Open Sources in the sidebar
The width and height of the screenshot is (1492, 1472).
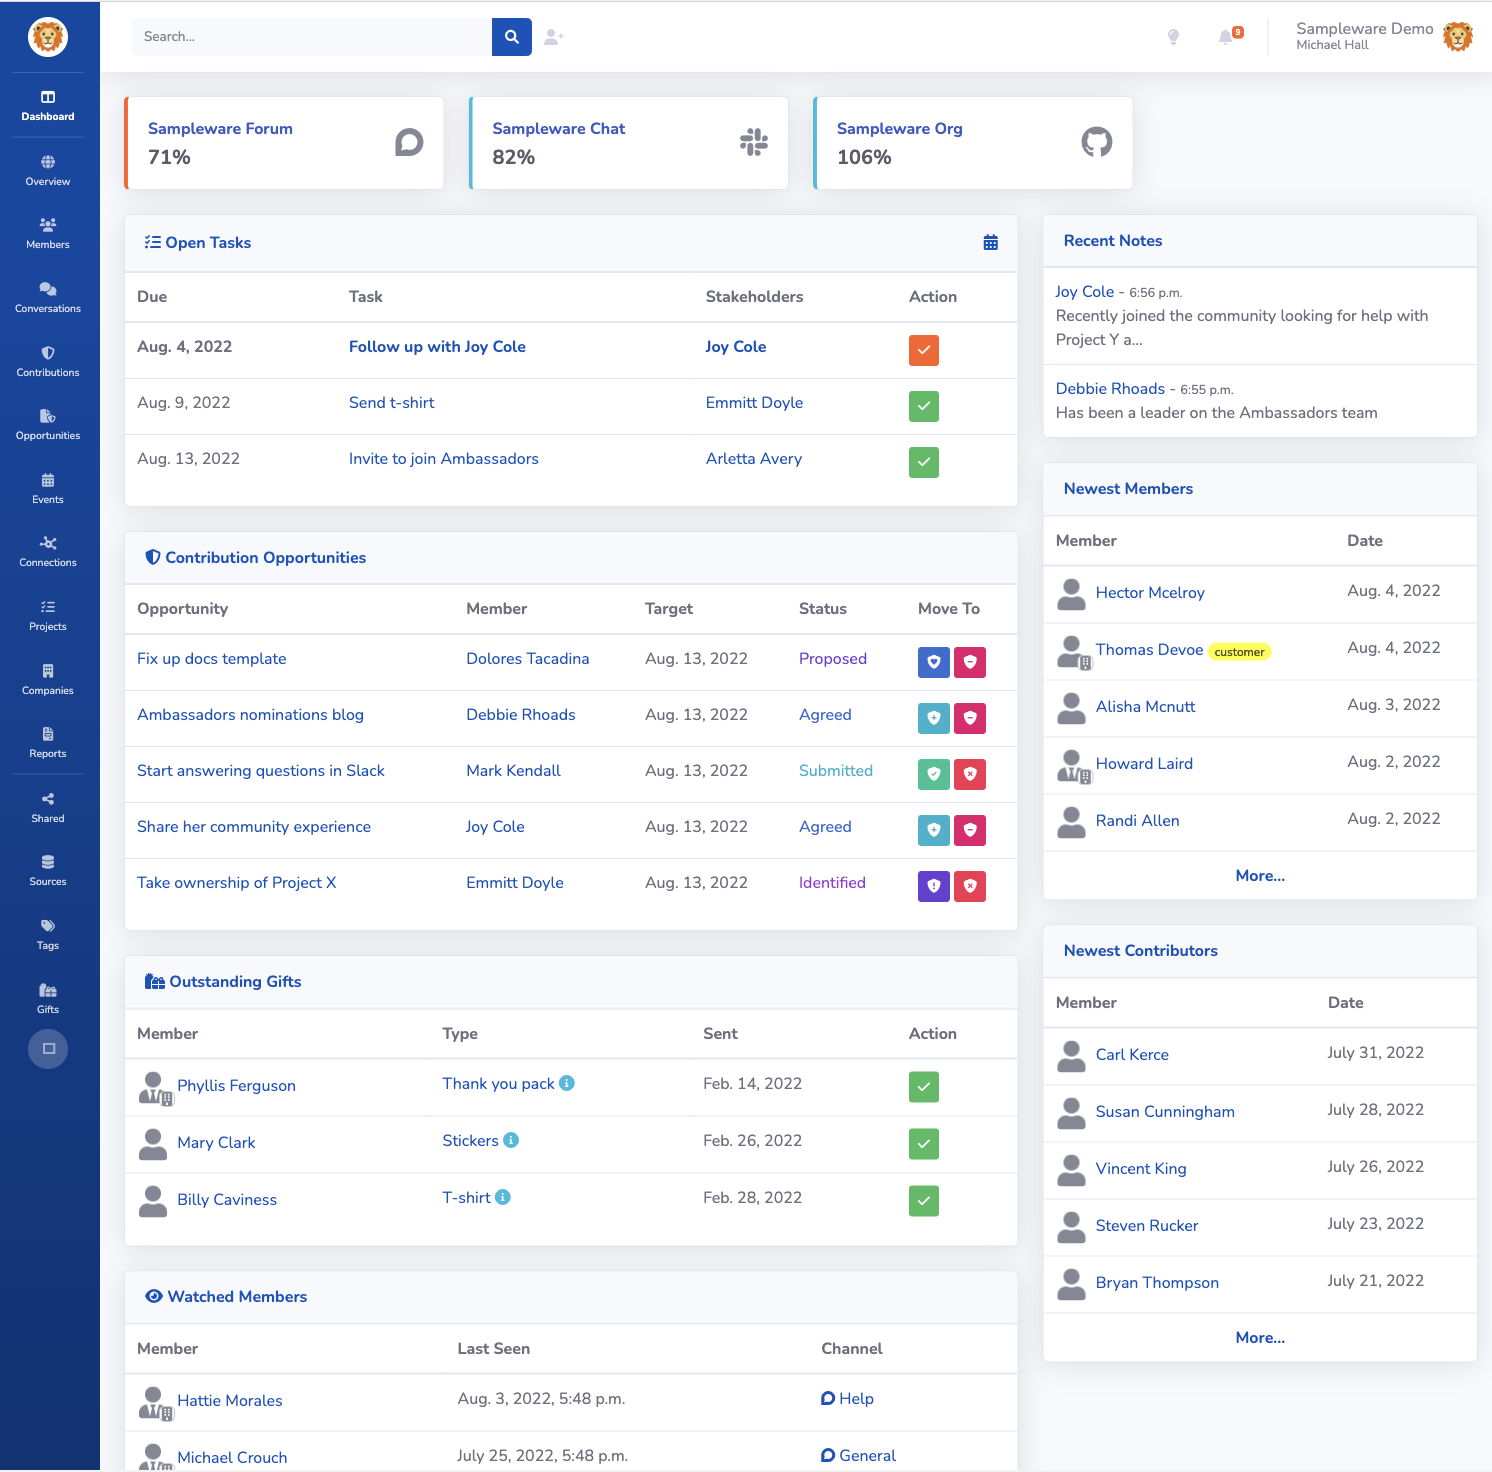pyautogui.click(x=48, y=871)
